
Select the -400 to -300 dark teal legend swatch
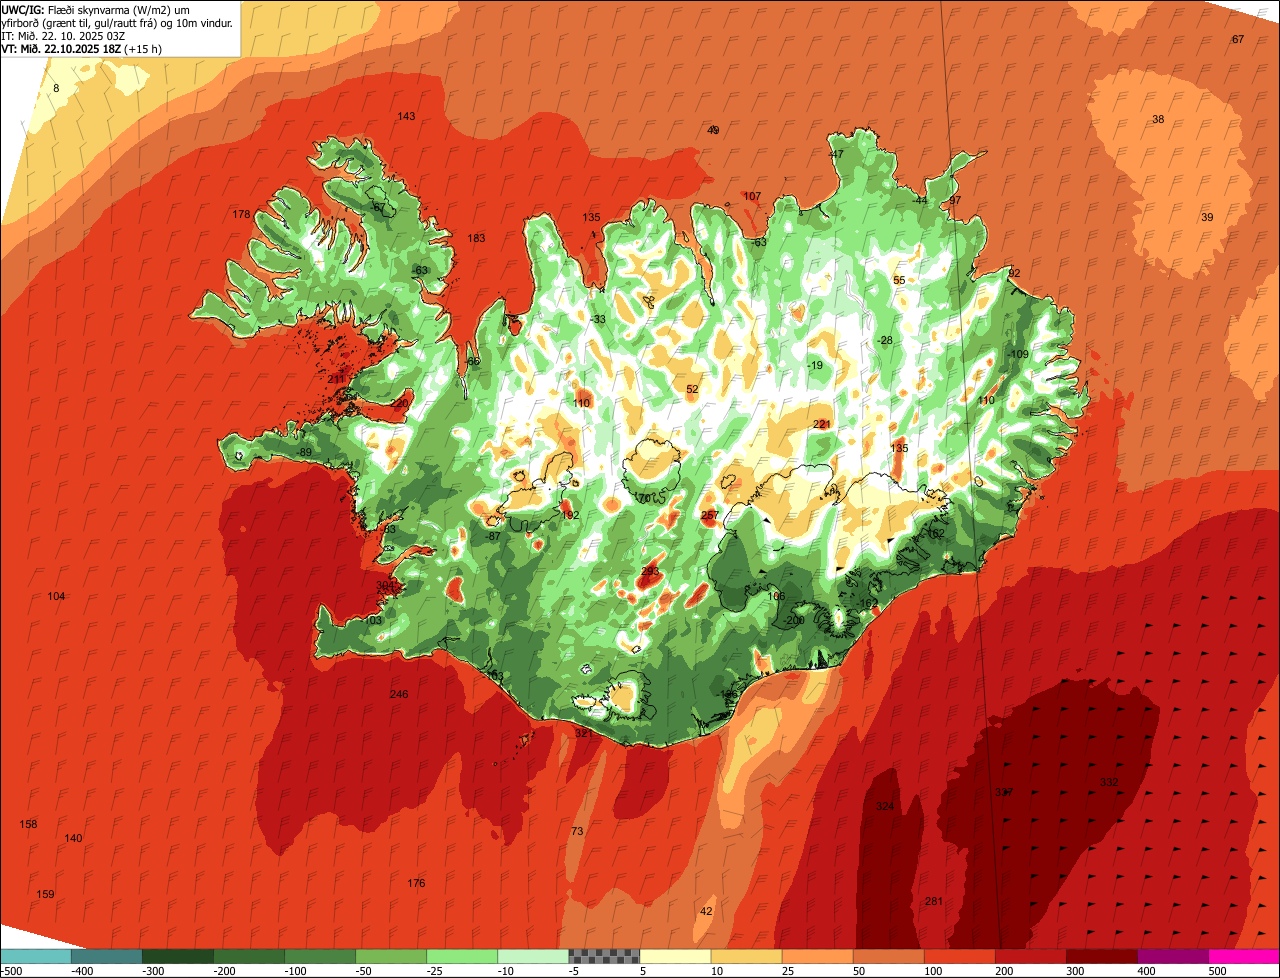[x=106, y=955]
